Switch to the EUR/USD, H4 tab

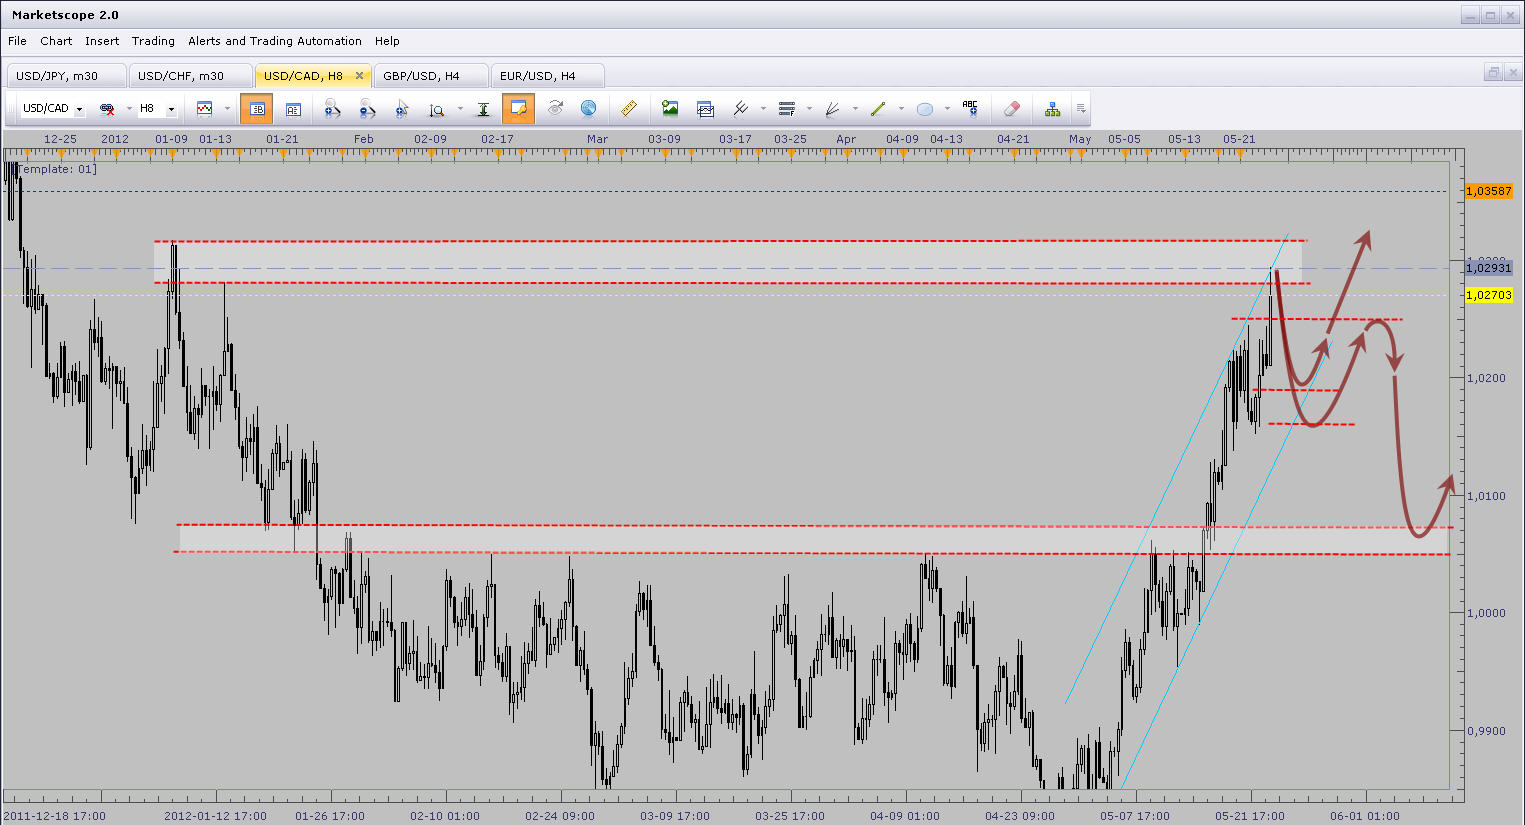click(x=547, y=76)
